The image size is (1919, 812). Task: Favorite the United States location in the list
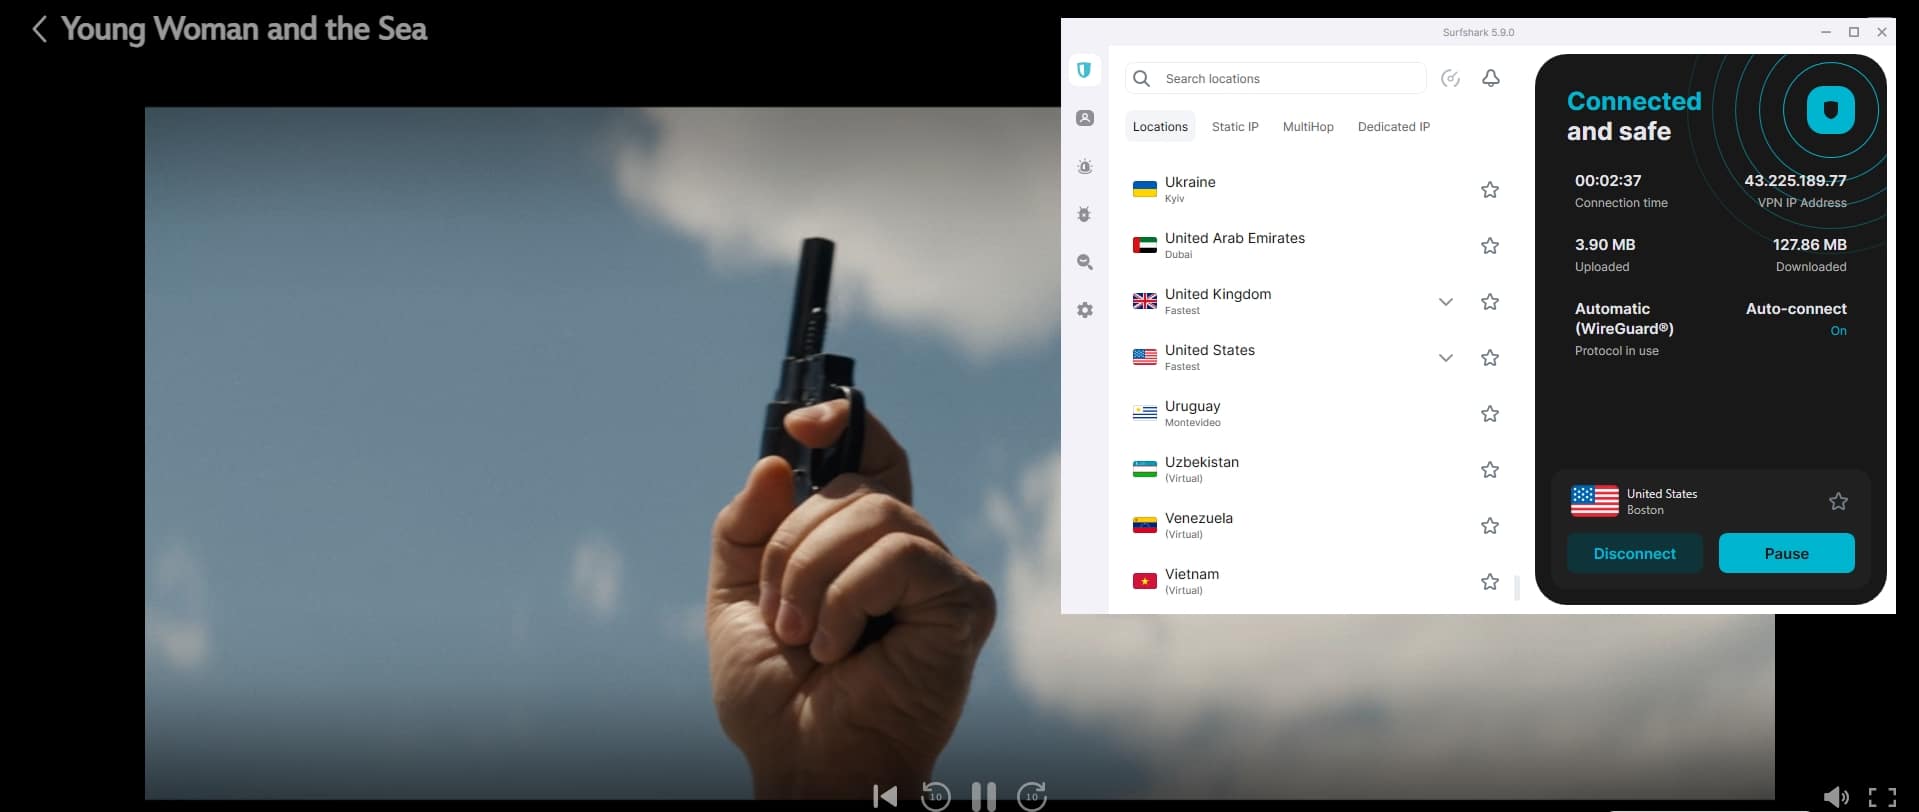(1490, 358)
